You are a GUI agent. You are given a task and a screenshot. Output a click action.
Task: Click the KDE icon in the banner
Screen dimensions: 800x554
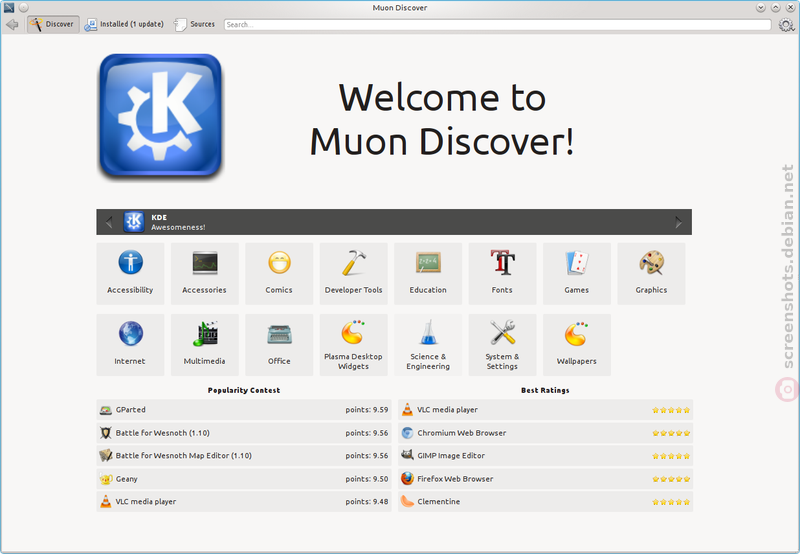(134, 222)
